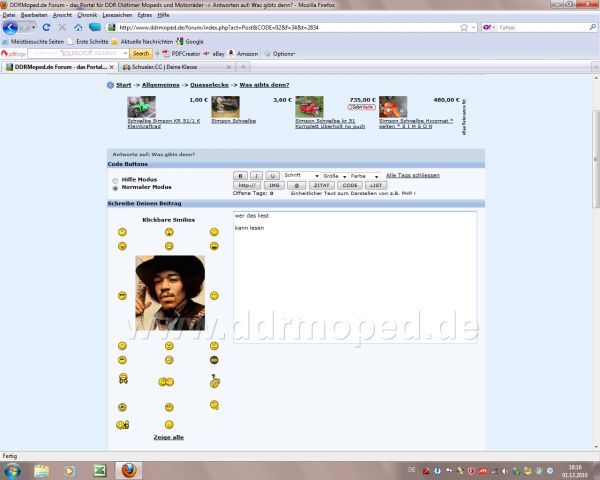This screenshot has width=600, height=480.
Task: Open Excel from the Windows taskbar
Action: pyautogui.click(x=100, y=469)
